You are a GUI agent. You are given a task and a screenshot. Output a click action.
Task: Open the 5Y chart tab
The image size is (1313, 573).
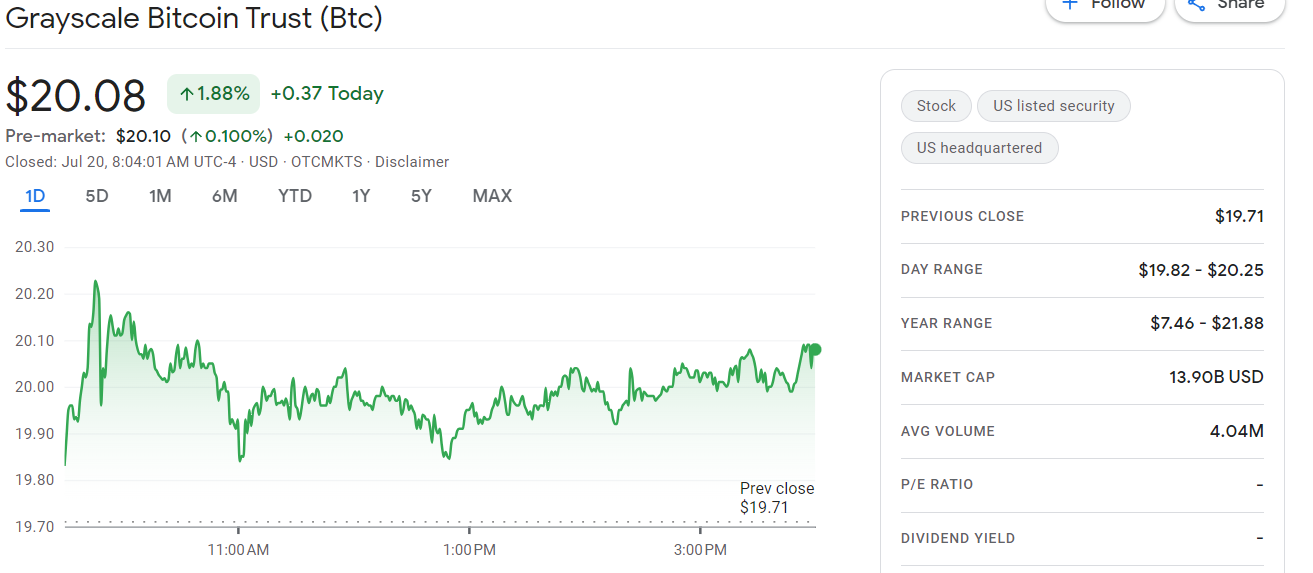tap(421, 196)
